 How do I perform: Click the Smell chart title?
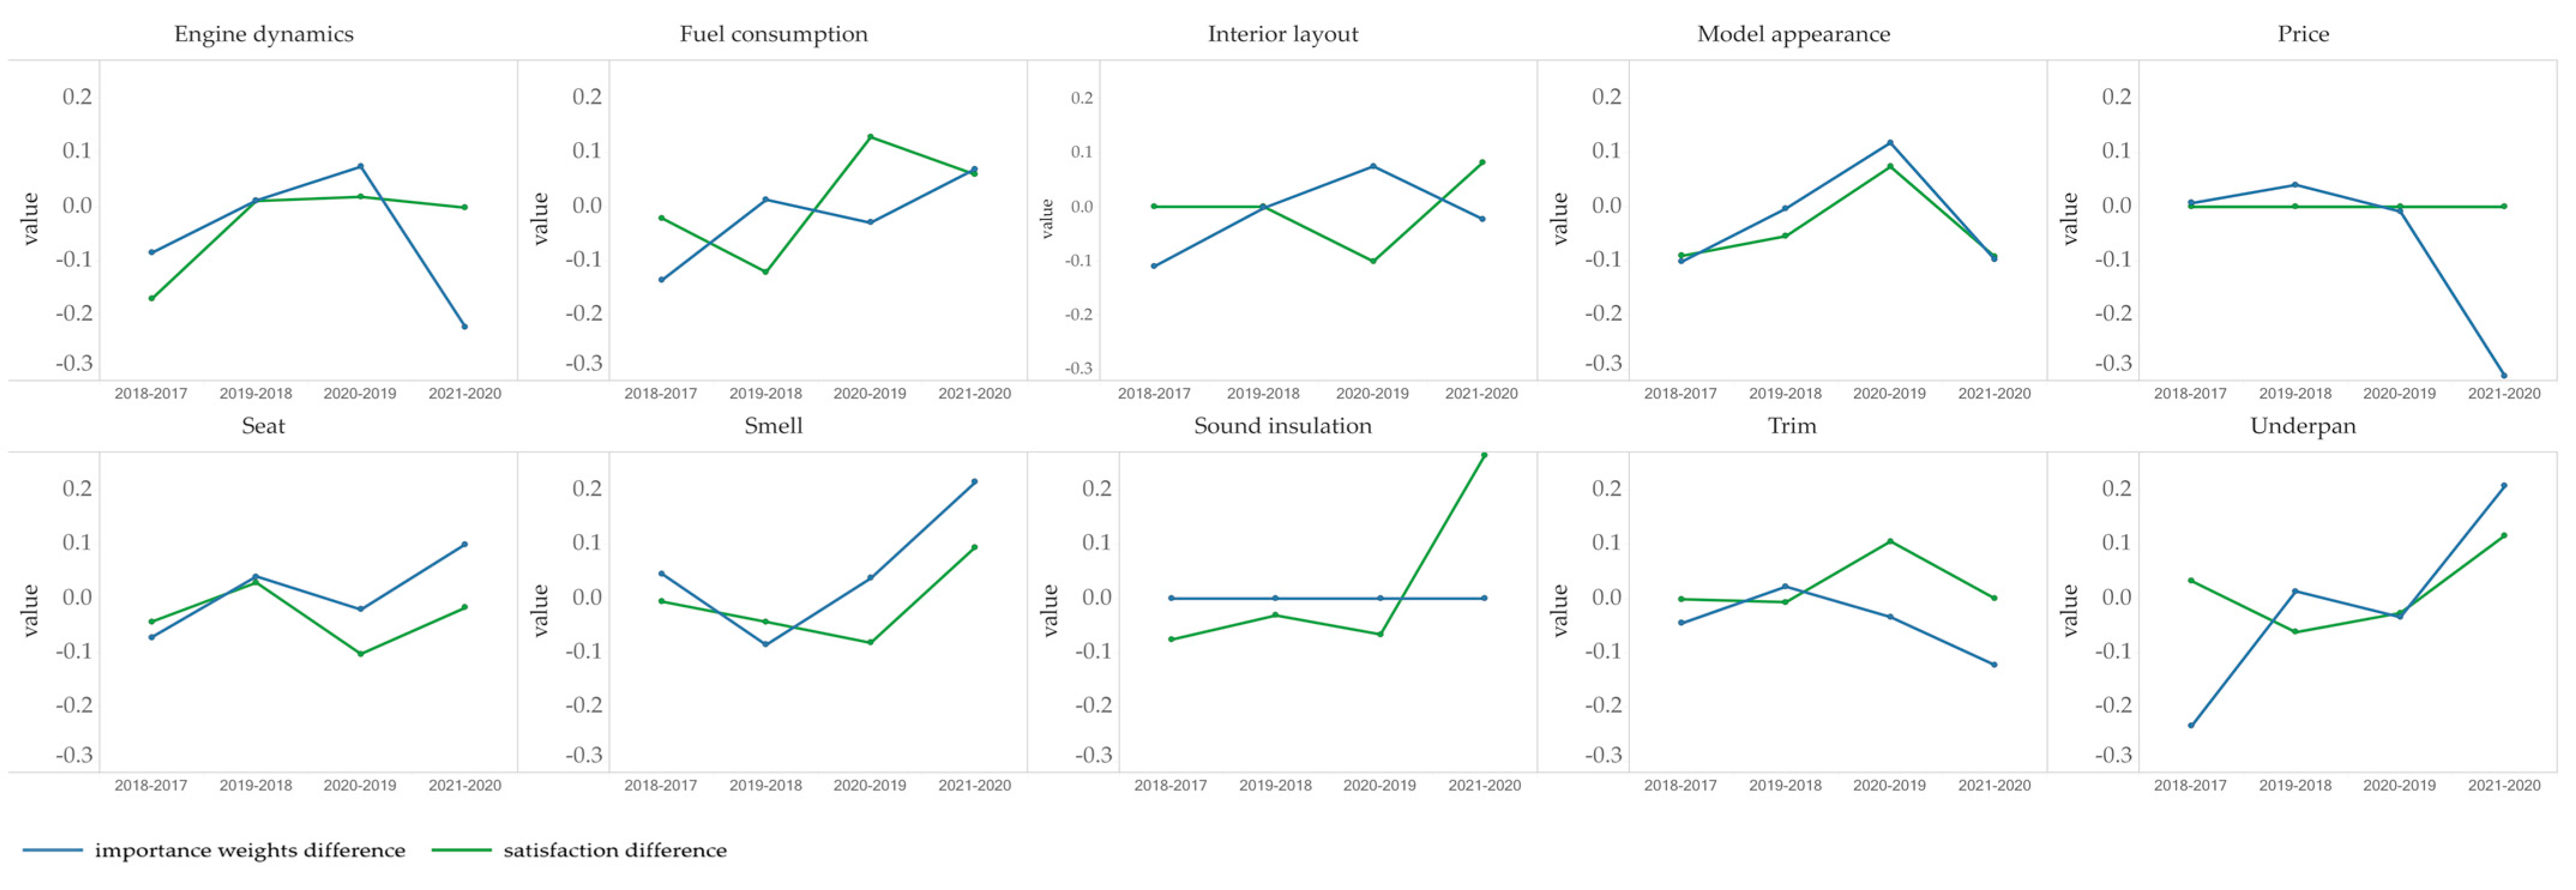773,426
